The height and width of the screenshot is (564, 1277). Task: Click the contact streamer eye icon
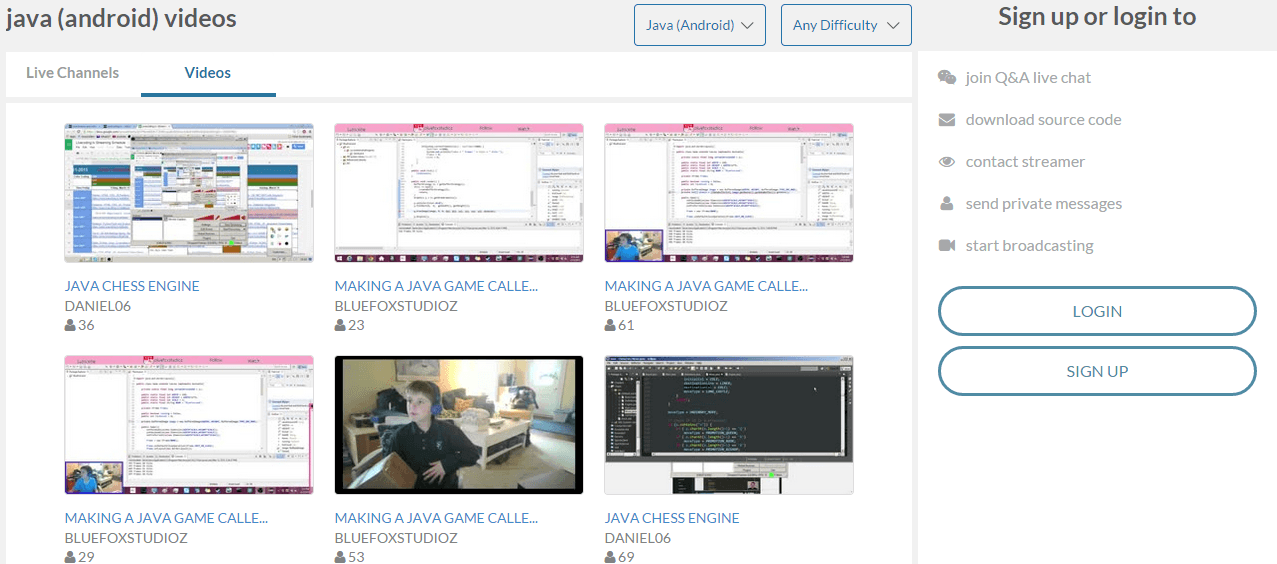click(947, 162)
